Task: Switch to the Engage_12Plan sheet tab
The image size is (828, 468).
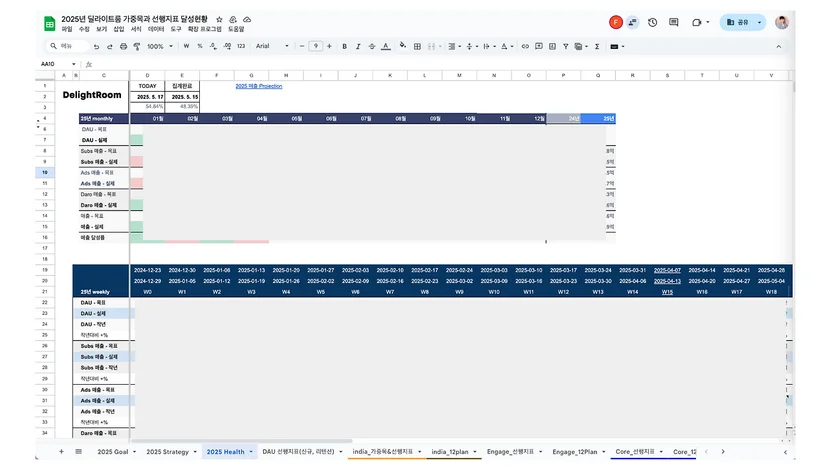Action: 575,452
